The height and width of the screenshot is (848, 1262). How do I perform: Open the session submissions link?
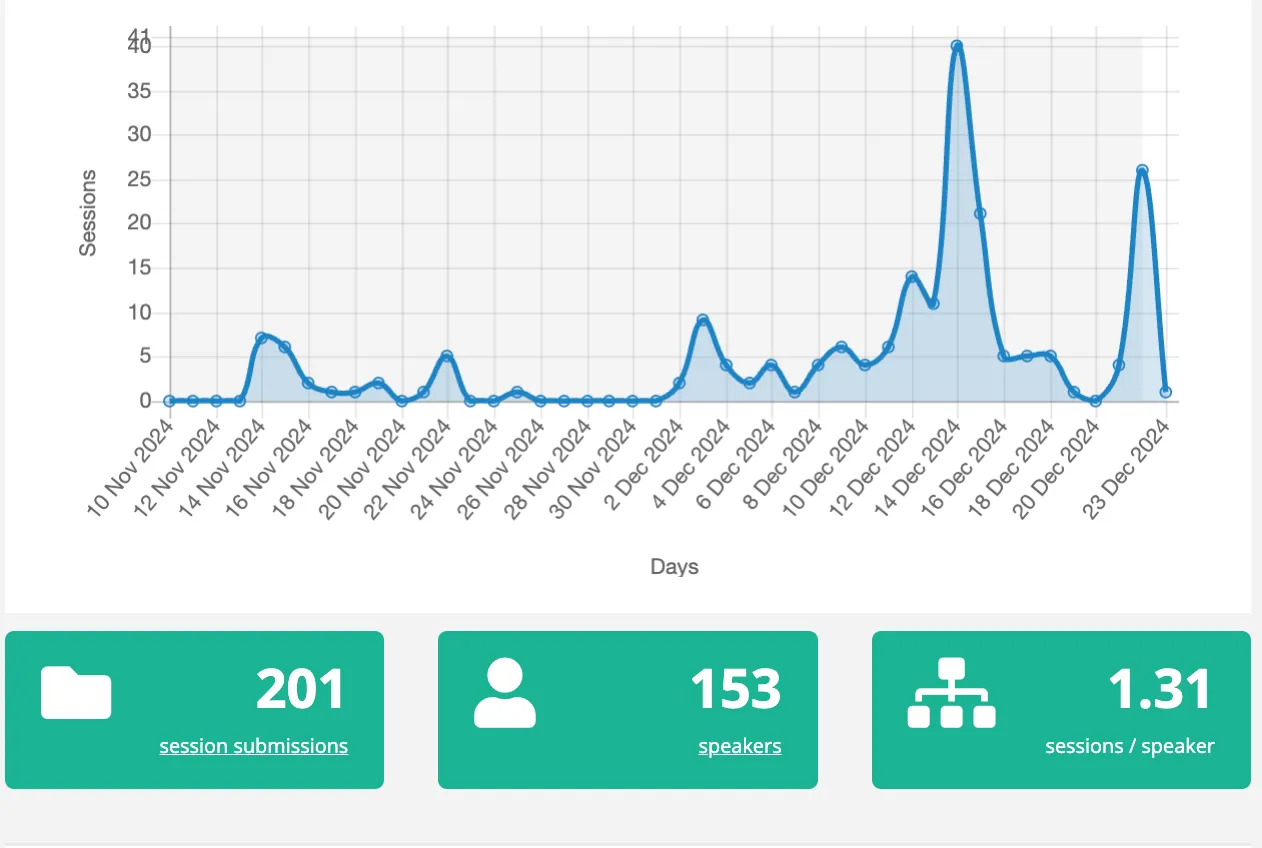(253, 746)
